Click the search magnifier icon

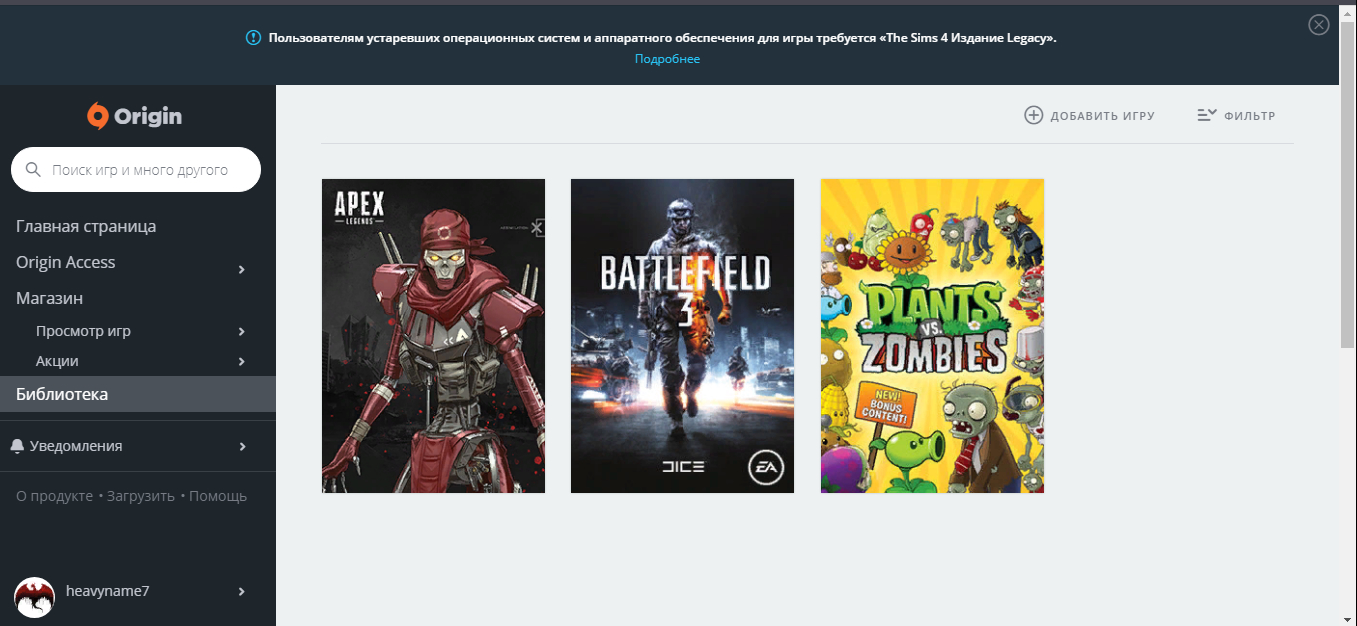[33, 170]
